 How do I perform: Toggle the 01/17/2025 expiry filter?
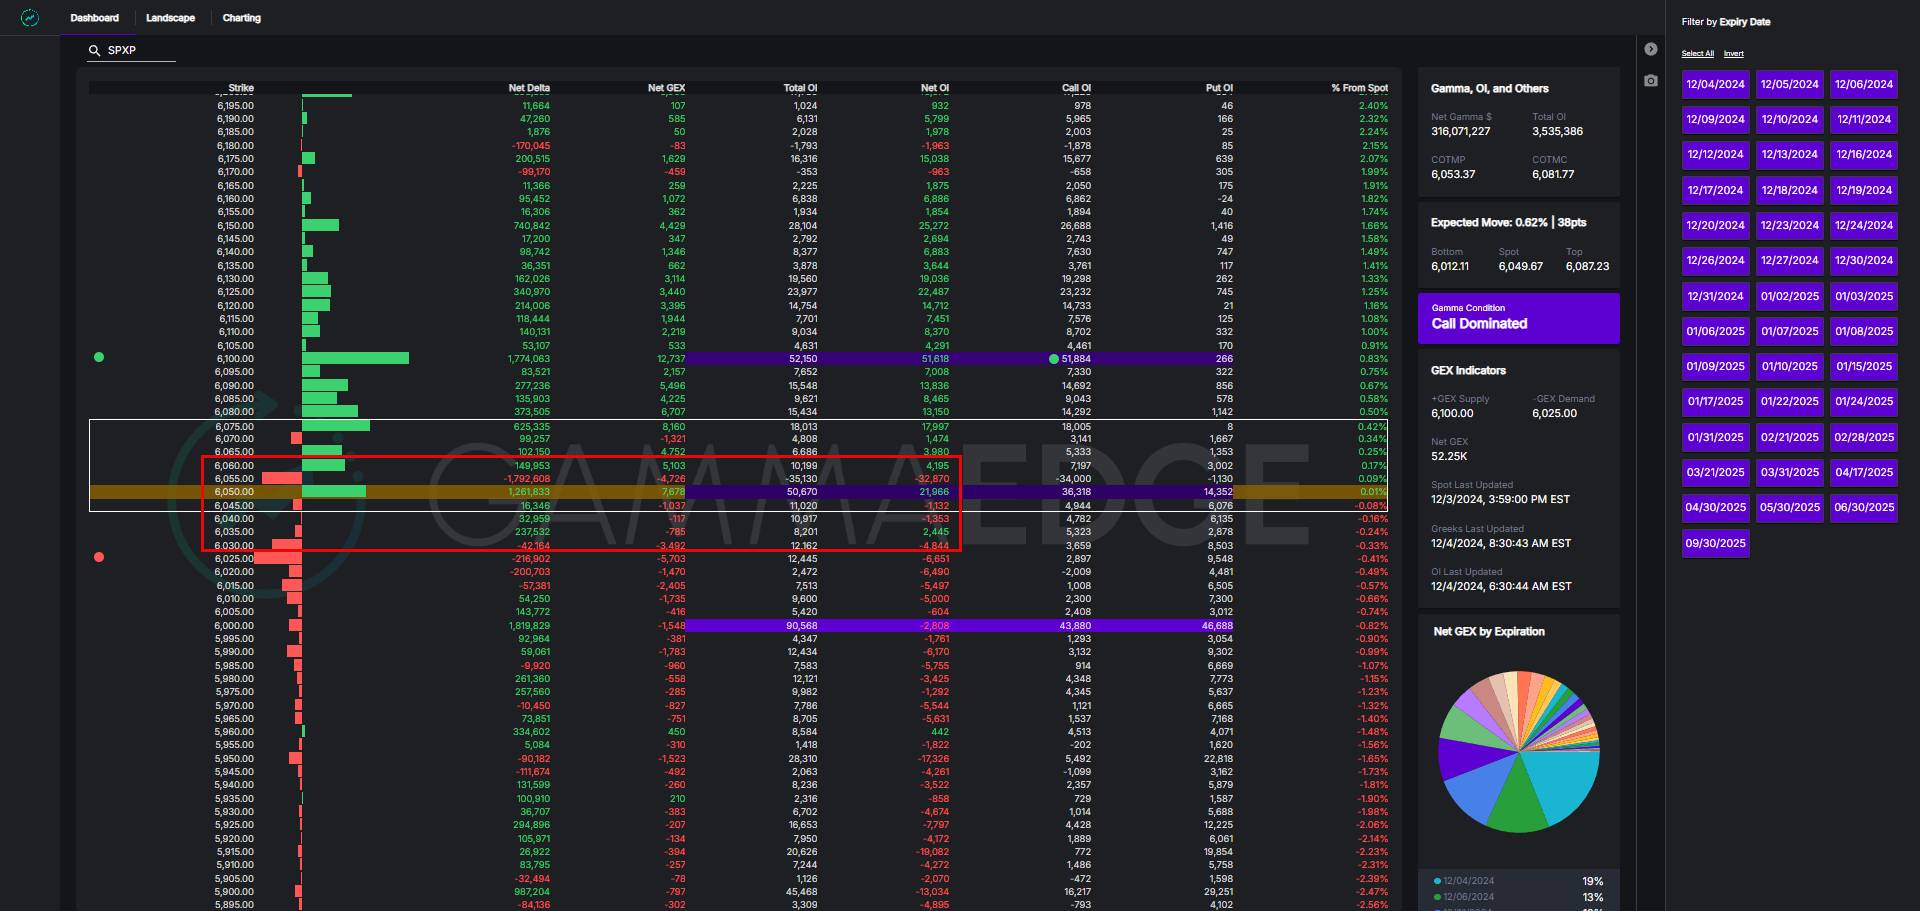tap(1715, 401)
